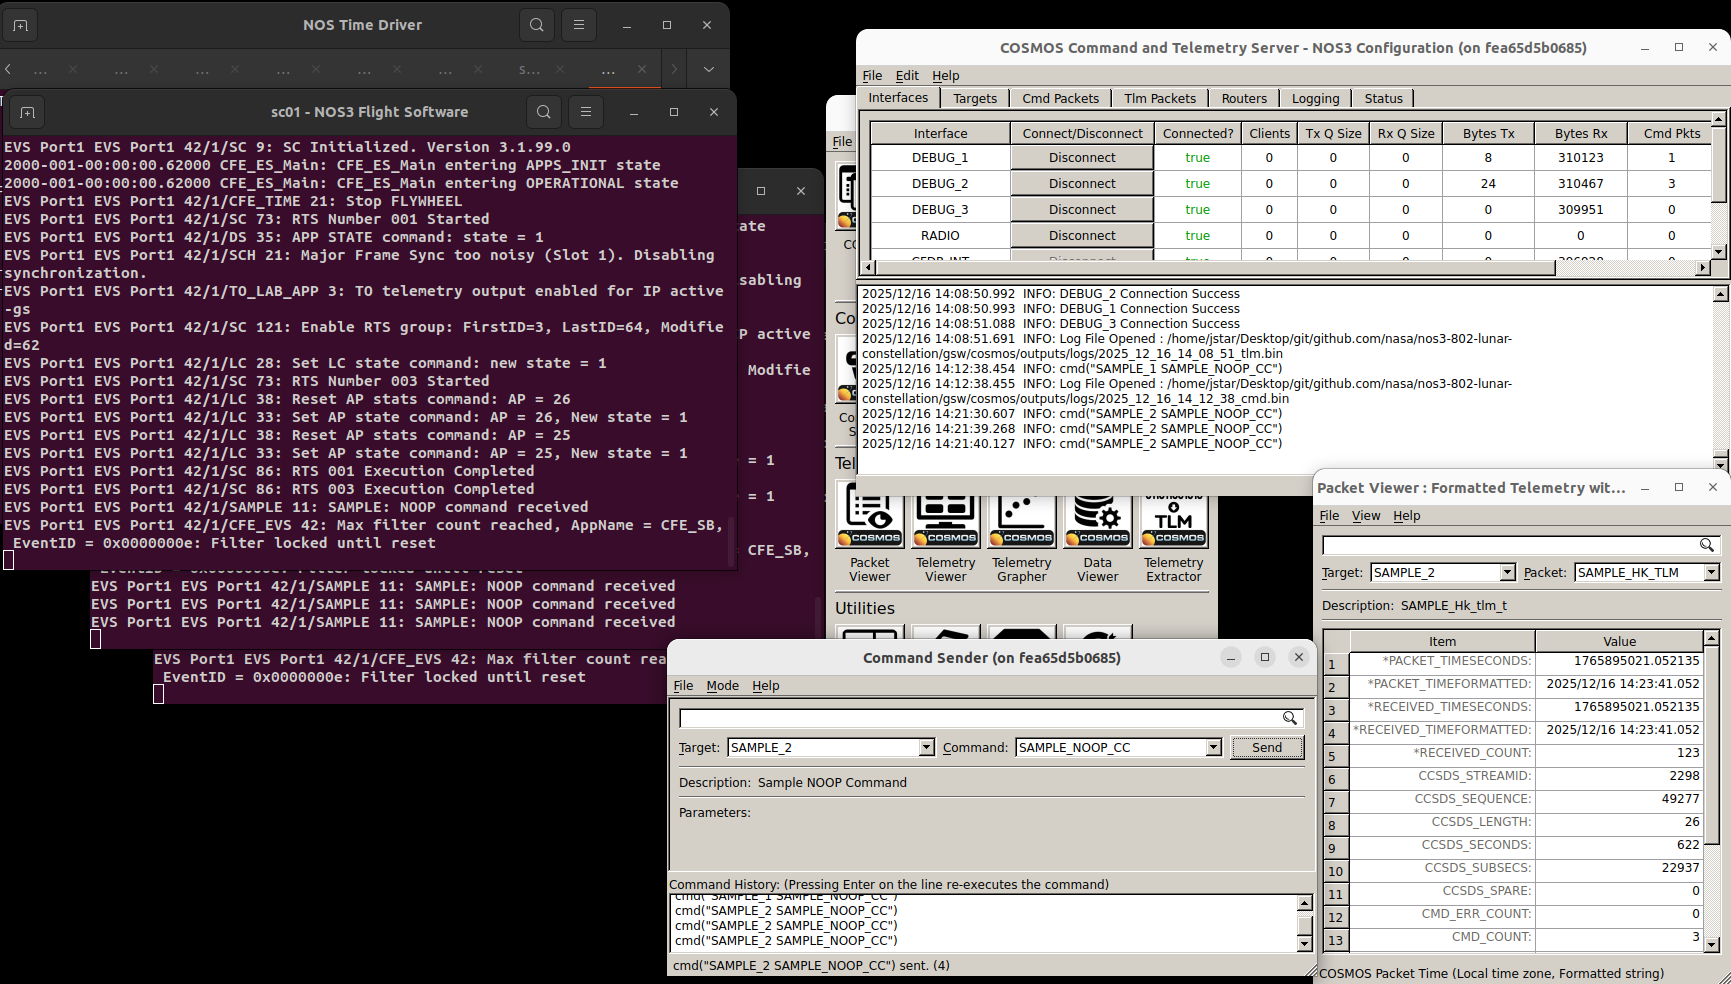This screenshot has height=984, width=1731.
Task: Click search magnifier in Command Sender search box
Action: tap(1290, 718)
